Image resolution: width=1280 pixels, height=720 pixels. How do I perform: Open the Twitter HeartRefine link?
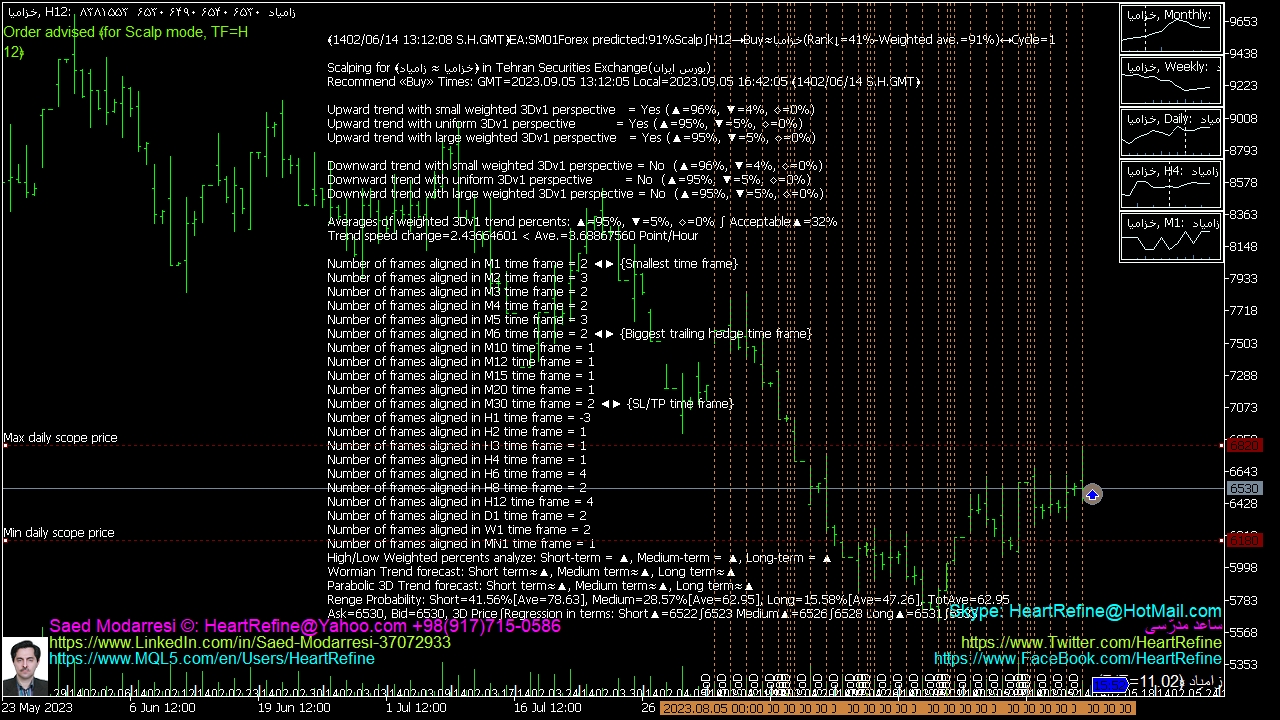[1091, 643]
